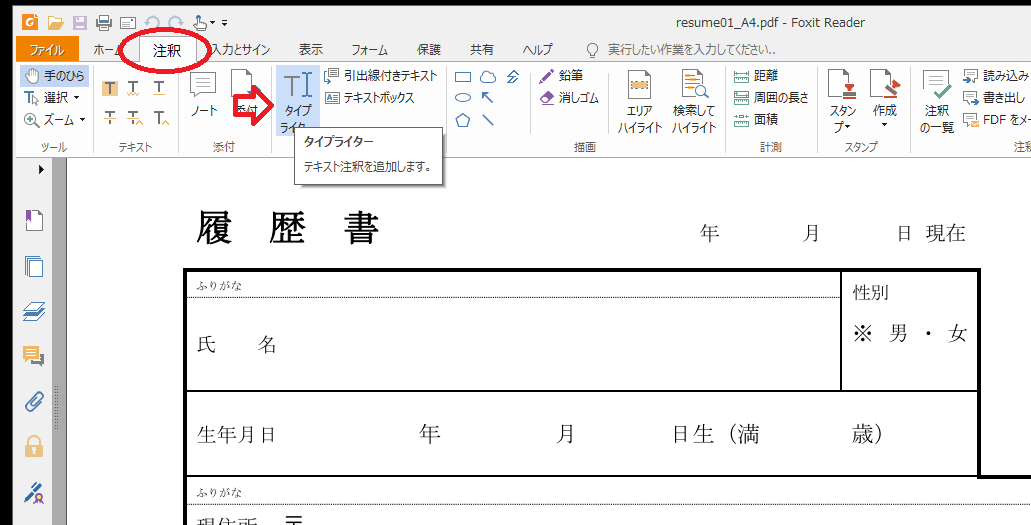Click the Open folder icon in quick toolbar

point(55,23)
